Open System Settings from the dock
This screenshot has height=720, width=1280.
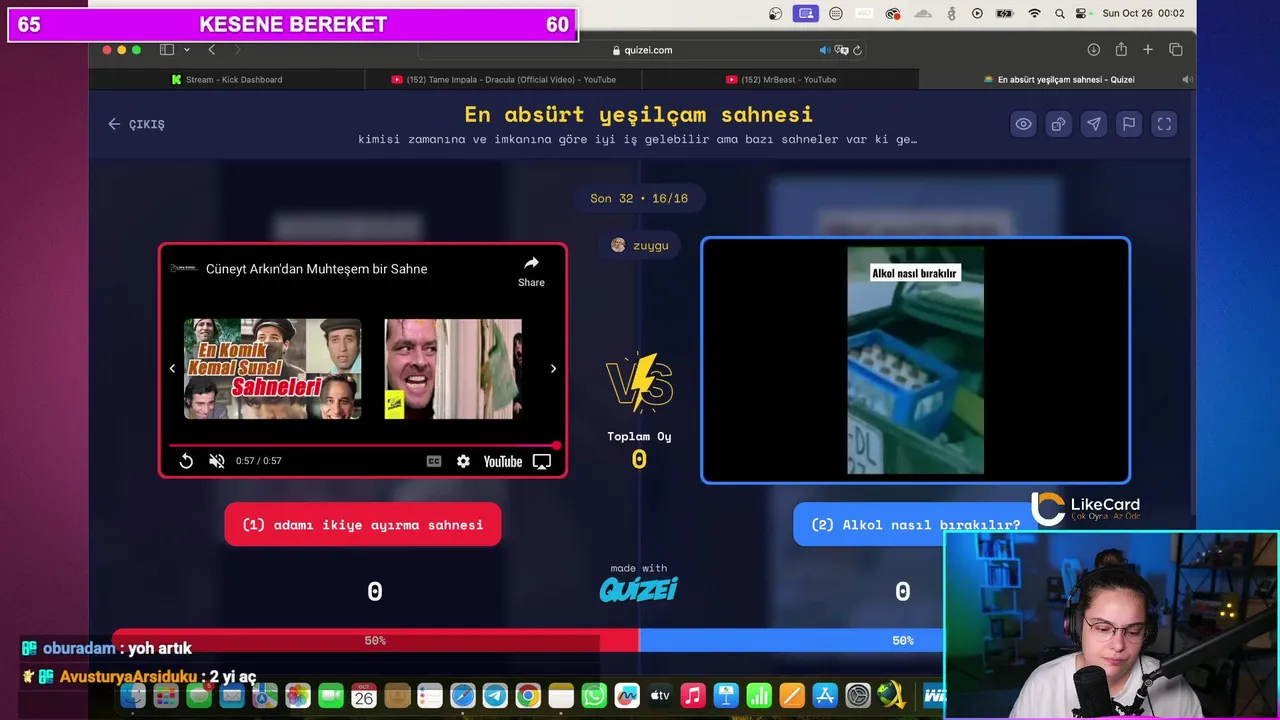tap(858, 696)
